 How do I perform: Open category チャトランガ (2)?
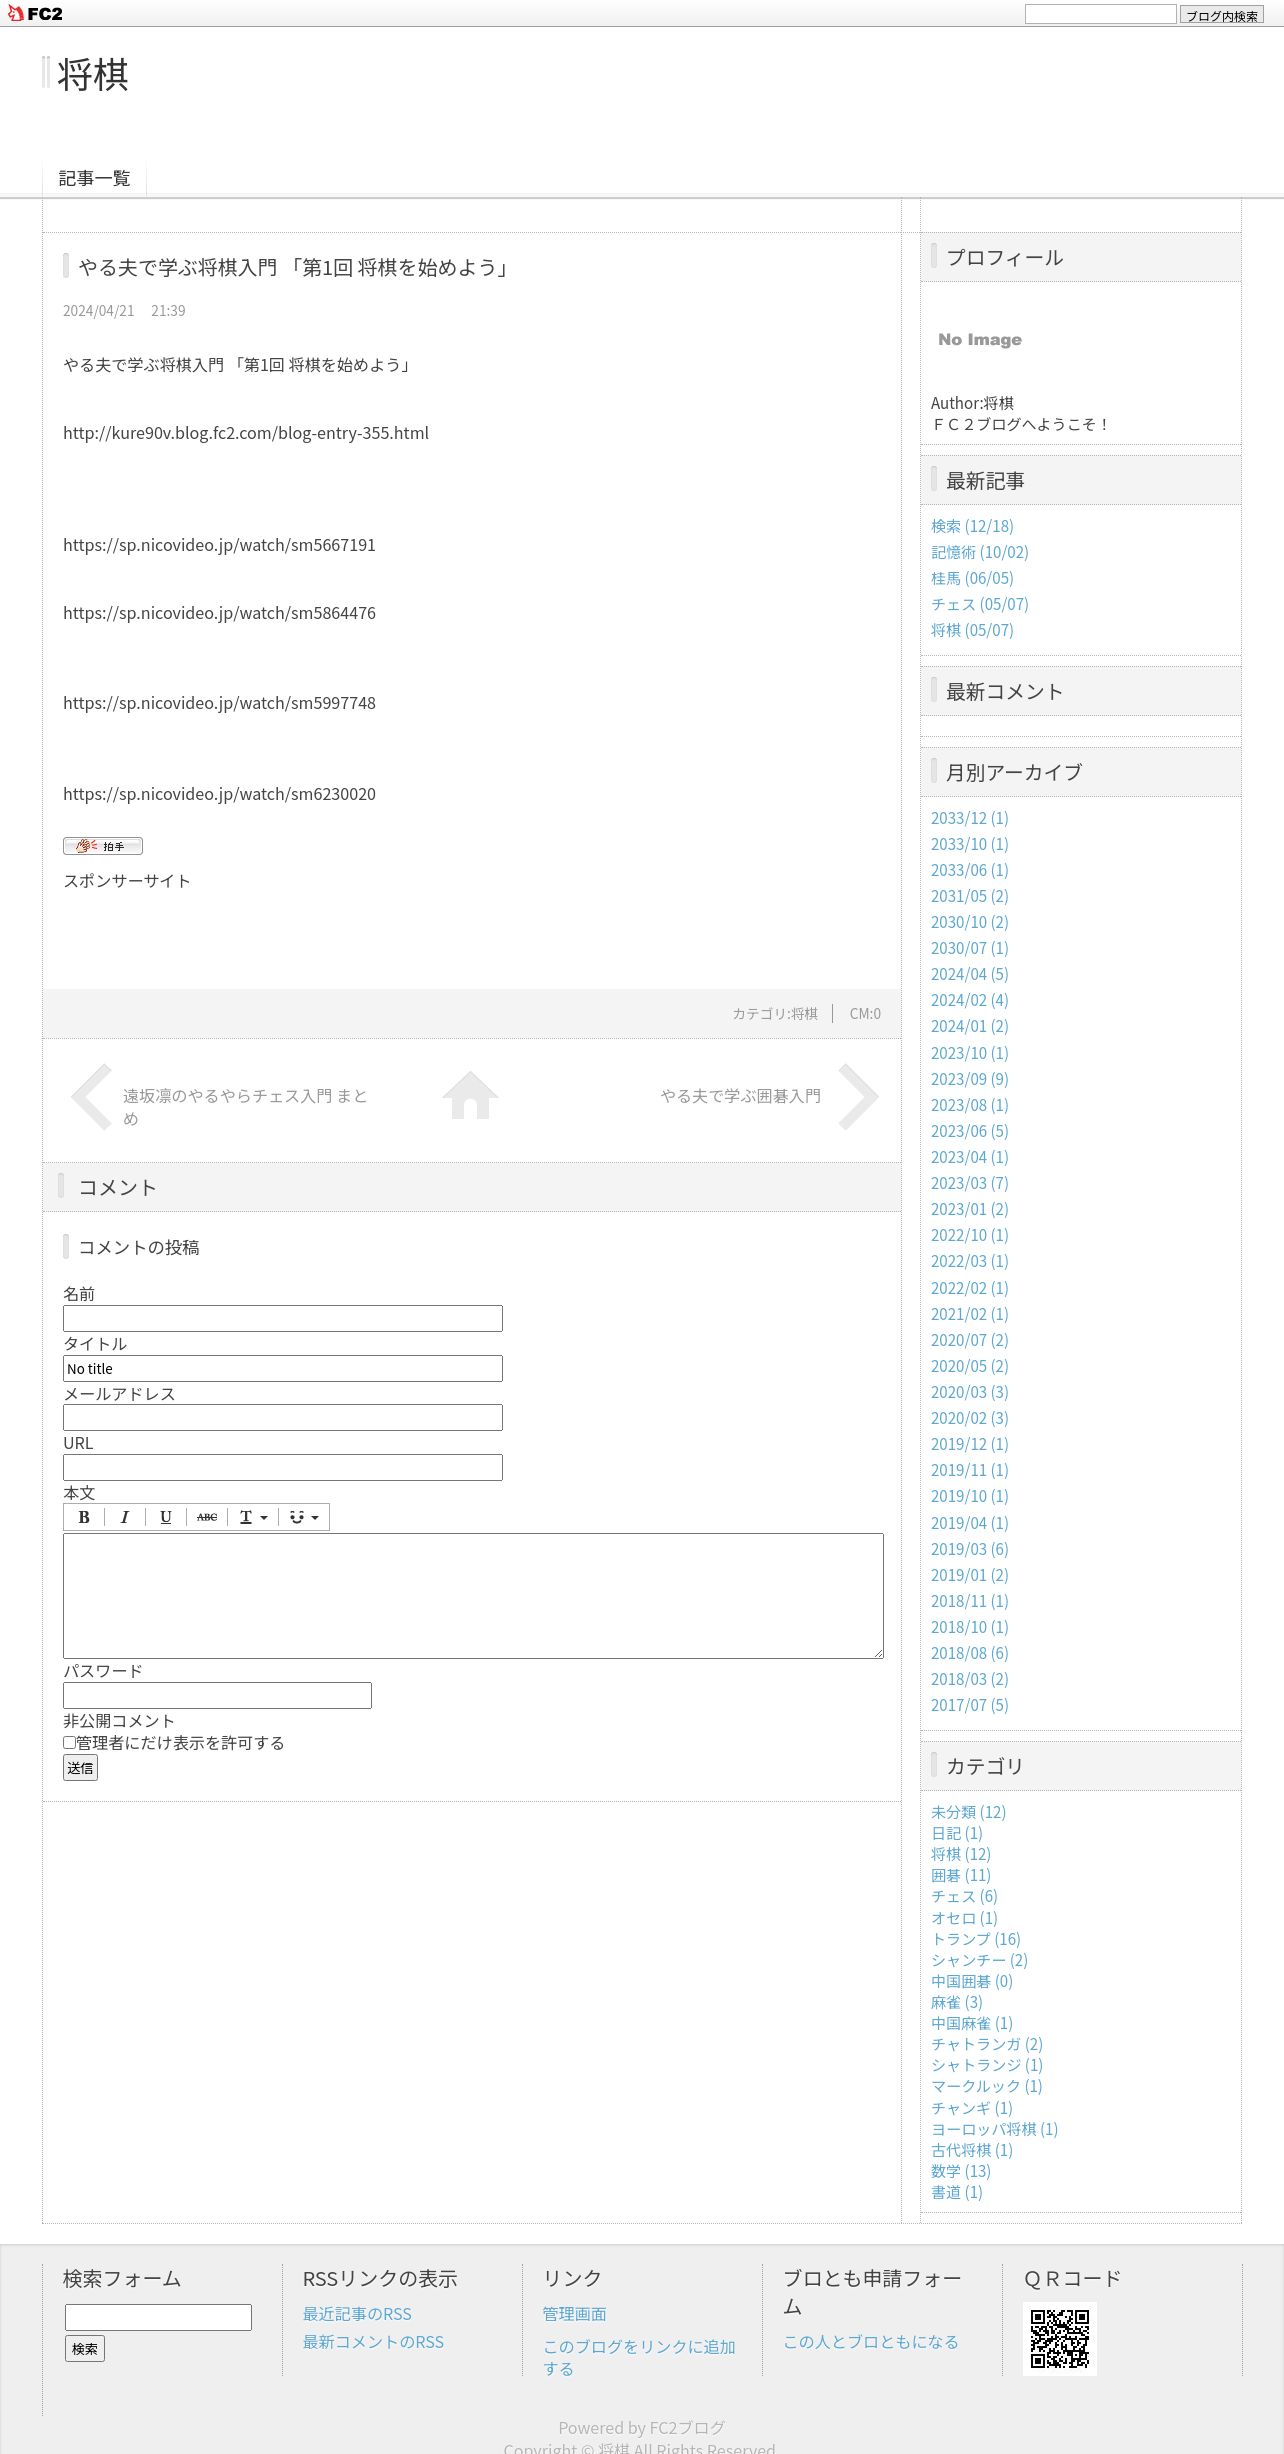point(987,2044)
